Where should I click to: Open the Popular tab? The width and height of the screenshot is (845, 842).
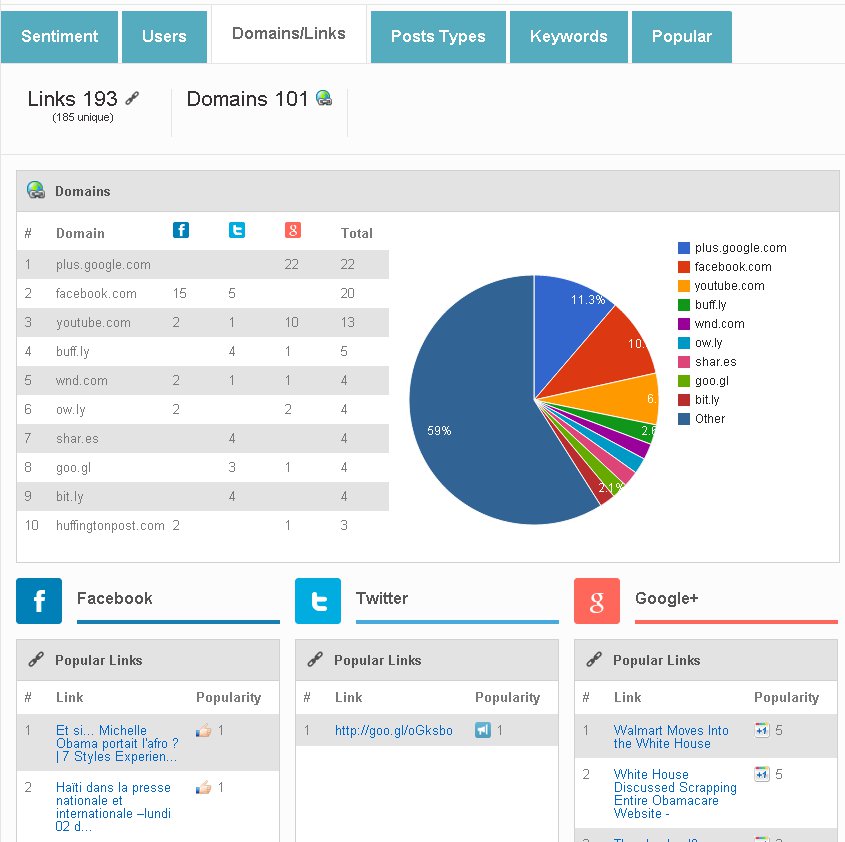(x=682, y=37)
